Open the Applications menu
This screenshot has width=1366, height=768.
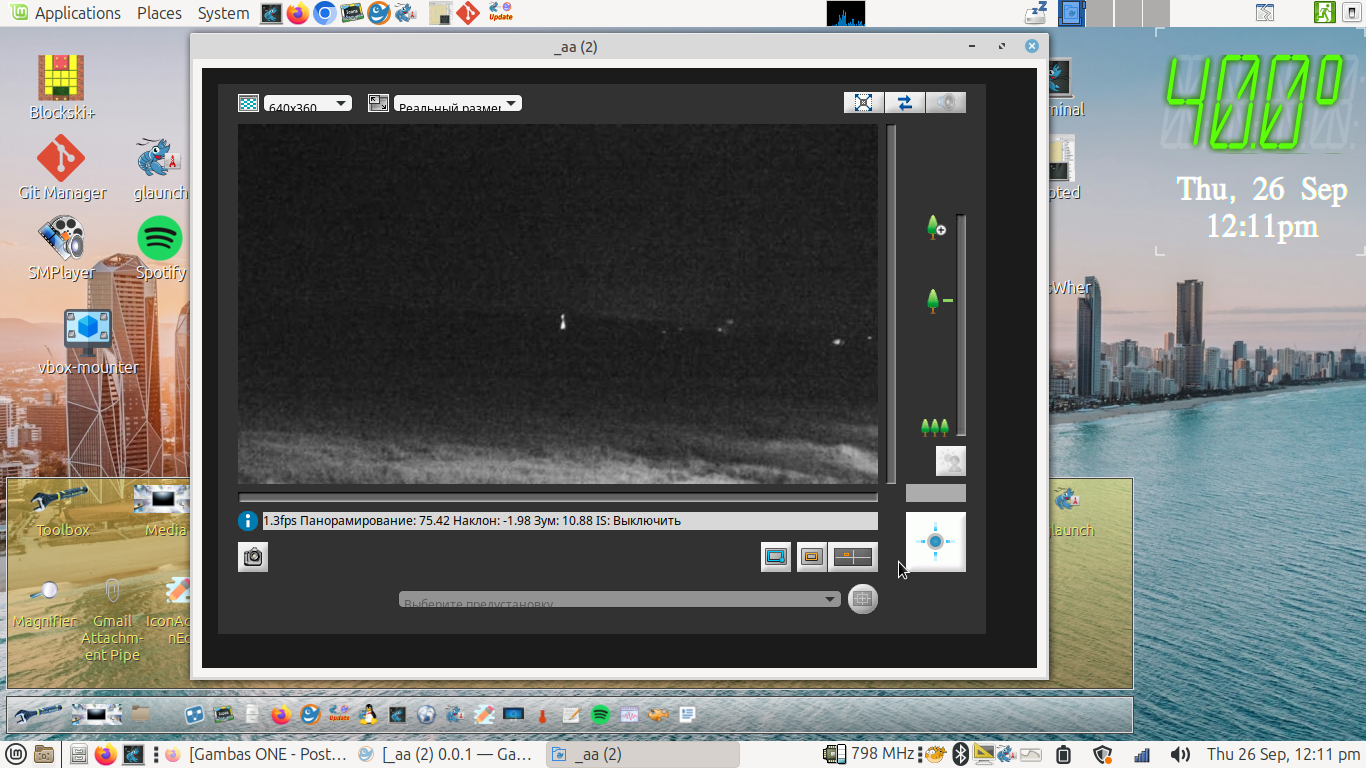pyautogui.click(x=66, y=13)
